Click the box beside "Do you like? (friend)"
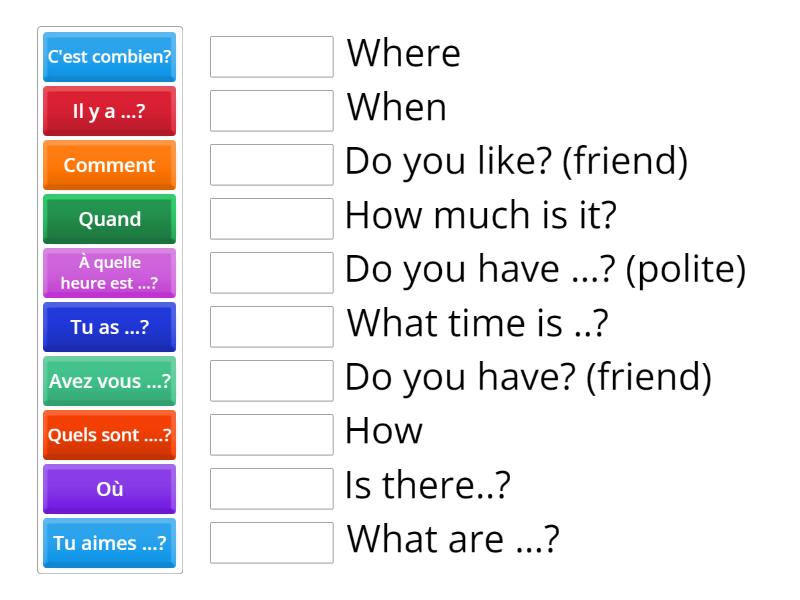Screen dimensions: 800x600 point(271,165)
